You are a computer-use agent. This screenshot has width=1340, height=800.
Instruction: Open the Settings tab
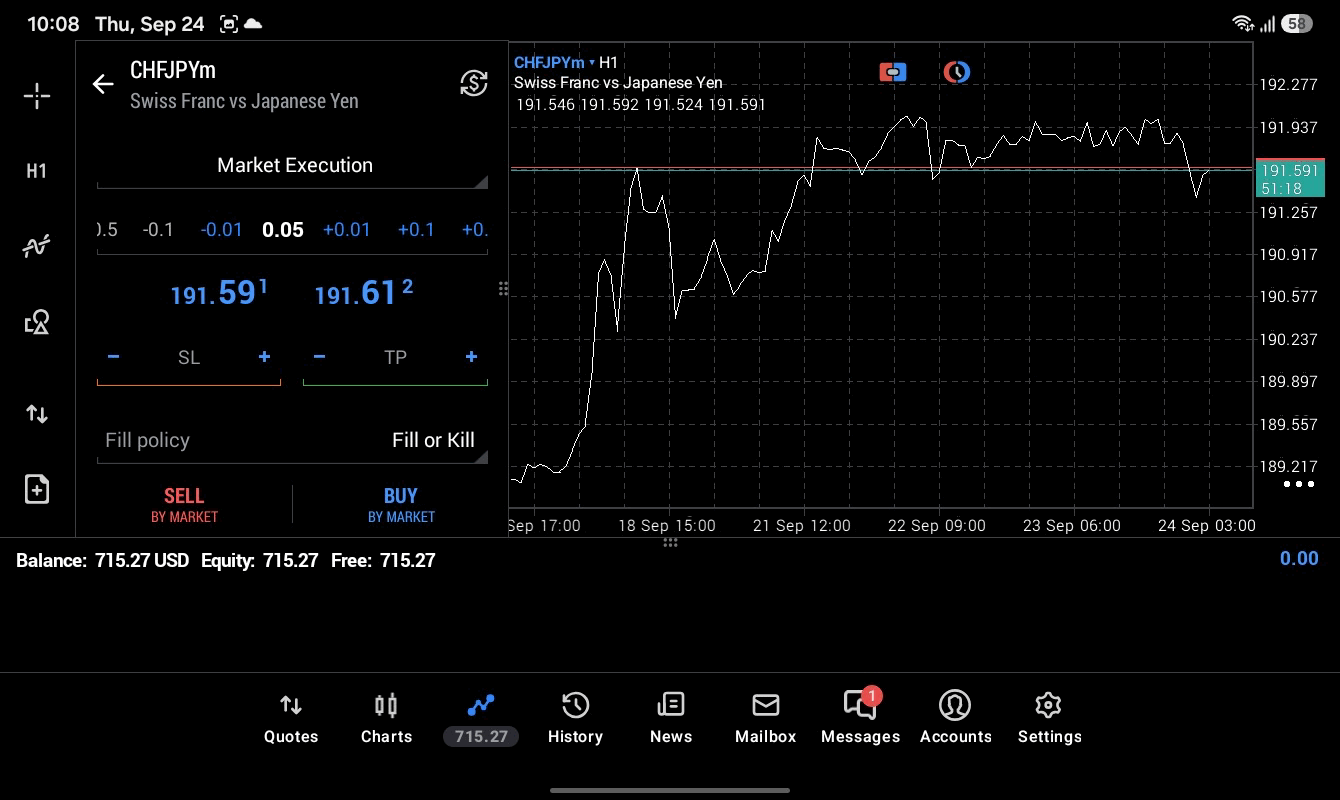[1049, 719]
